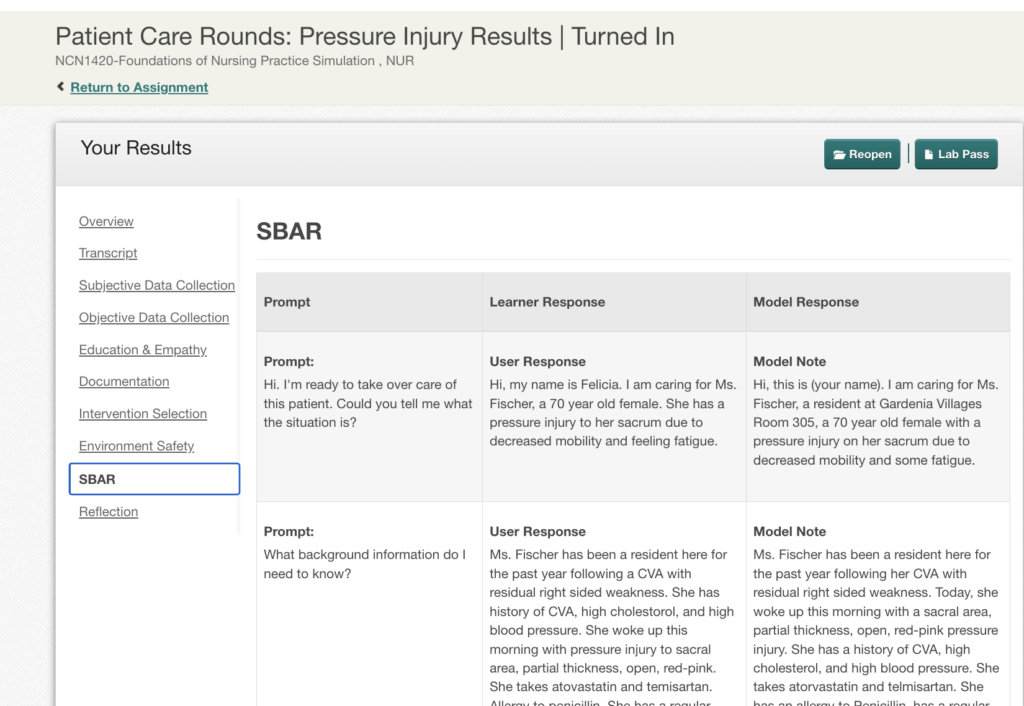Open the Return to Assignment link
The height and width of the screenshot is (706, 1024).
pos(139,88)
